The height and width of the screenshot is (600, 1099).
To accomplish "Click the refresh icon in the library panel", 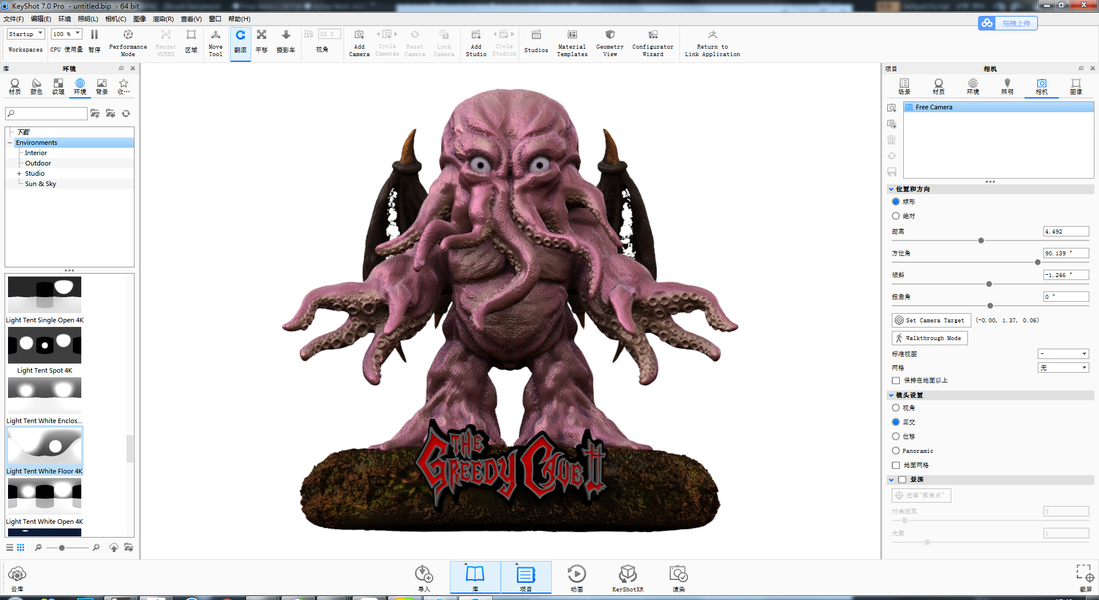I will click(x=126, y=113).
